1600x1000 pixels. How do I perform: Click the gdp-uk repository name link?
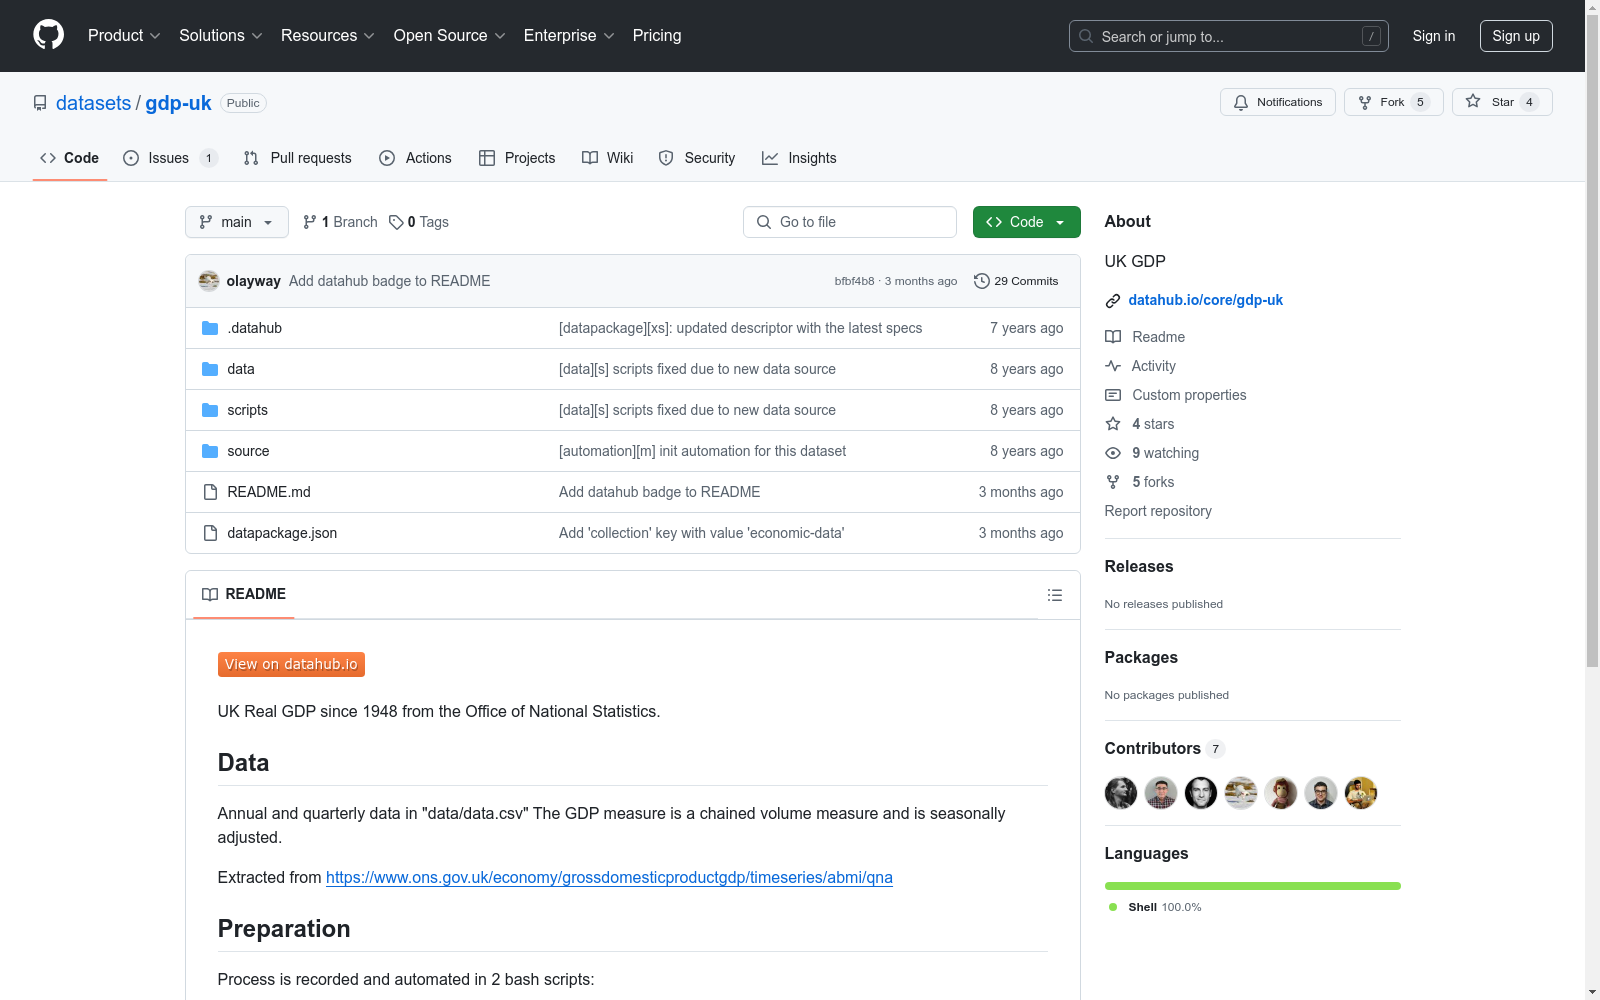[x=178, y=103]
